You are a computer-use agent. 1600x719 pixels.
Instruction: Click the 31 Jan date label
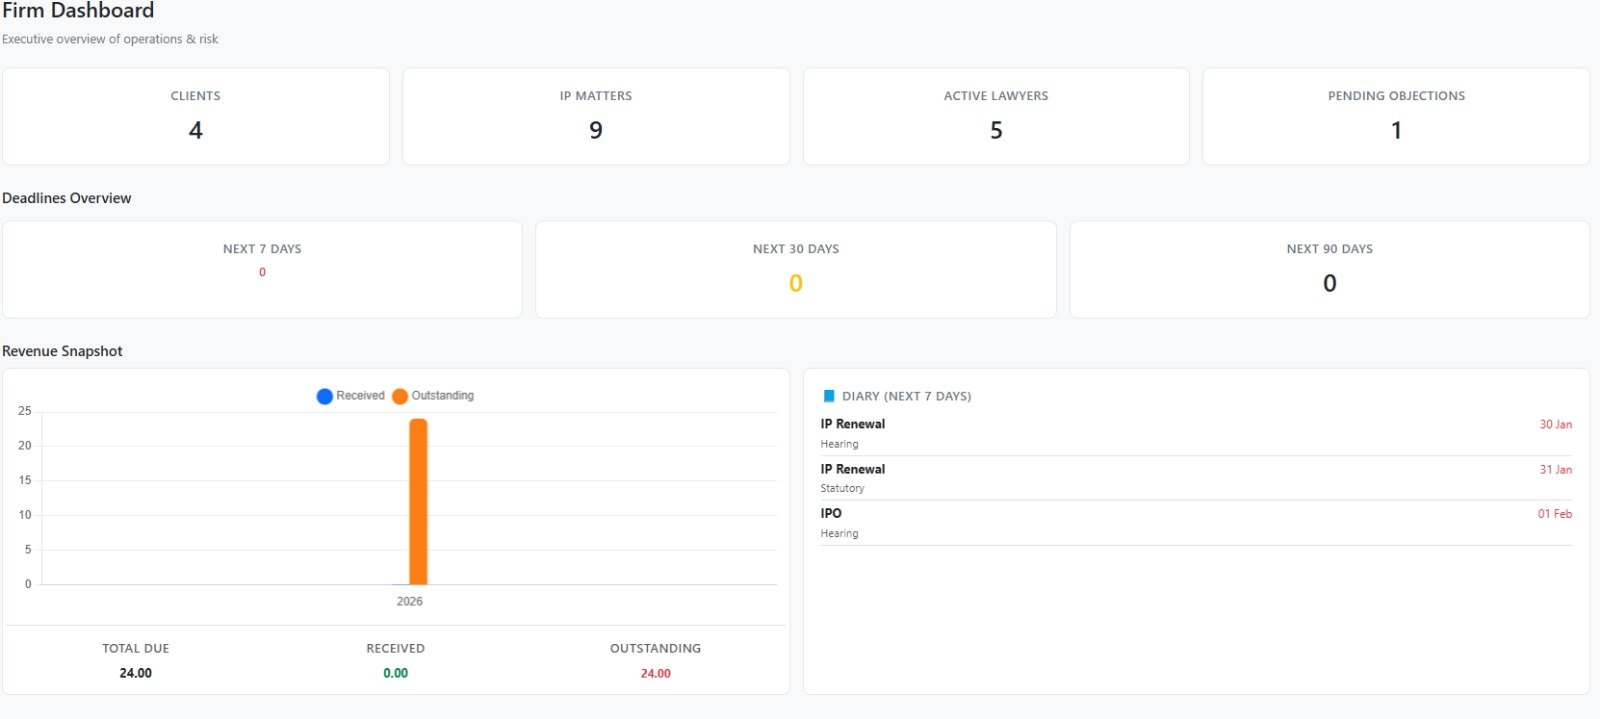tap(1555, 469)
